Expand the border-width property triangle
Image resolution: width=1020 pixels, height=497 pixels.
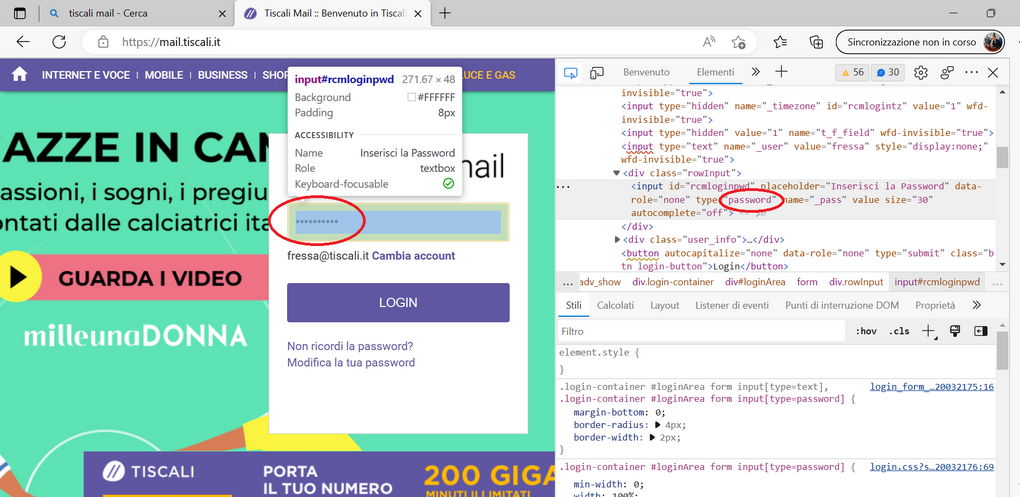point(652,438)
